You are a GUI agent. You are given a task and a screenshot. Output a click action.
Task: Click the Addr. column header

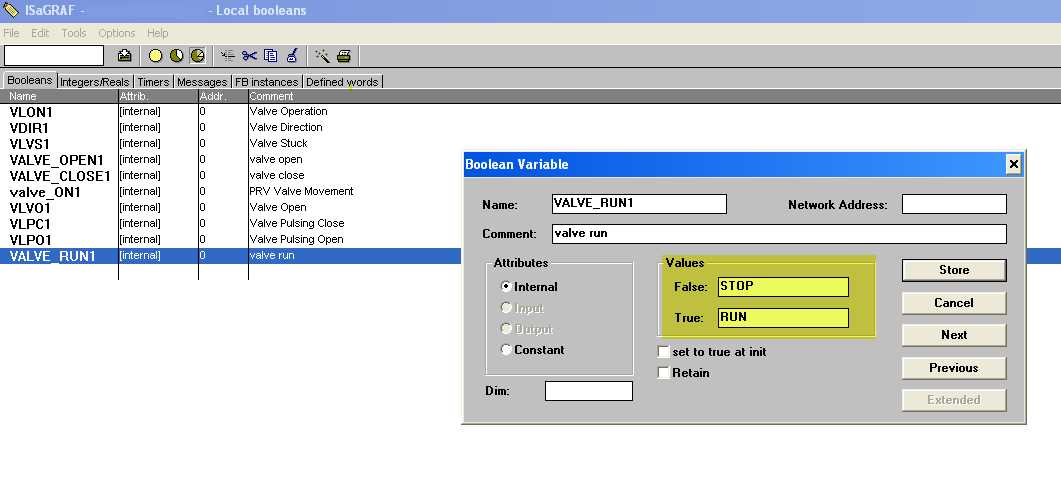coord(223,96)
